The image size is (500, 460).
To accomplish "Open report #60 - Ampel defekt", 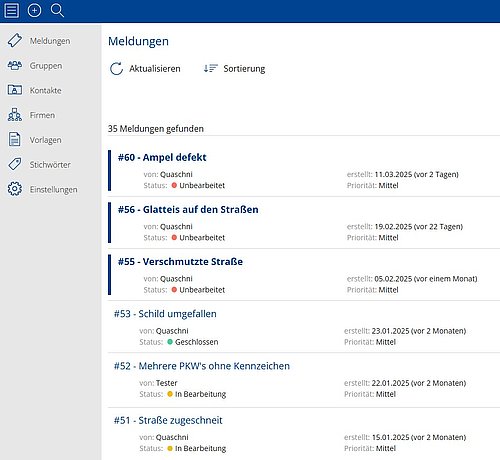I will pyautogui.click(x=162, y=157).
